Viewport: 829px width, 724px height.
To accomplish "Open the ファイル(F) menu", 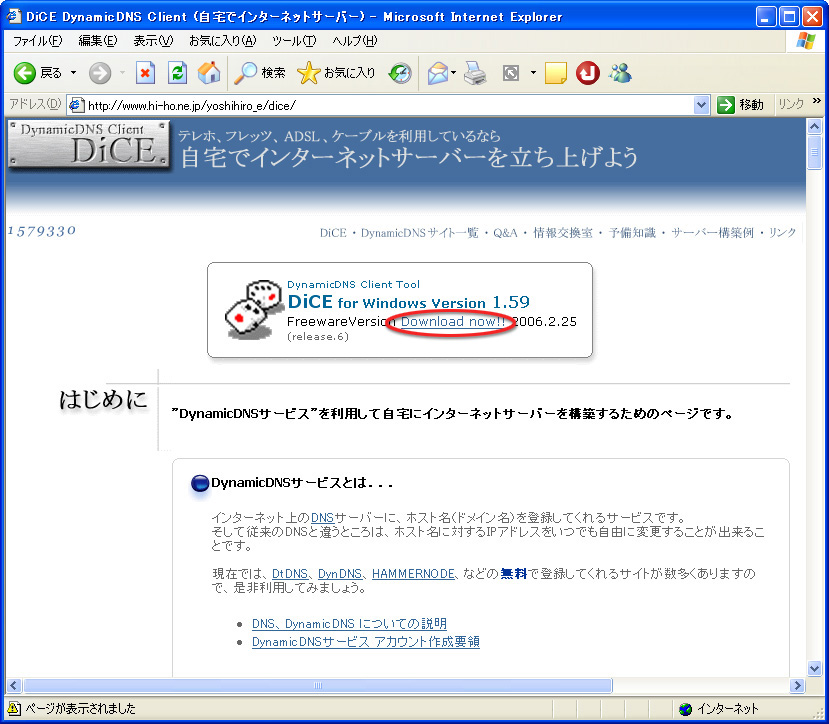I will point(37,41).
